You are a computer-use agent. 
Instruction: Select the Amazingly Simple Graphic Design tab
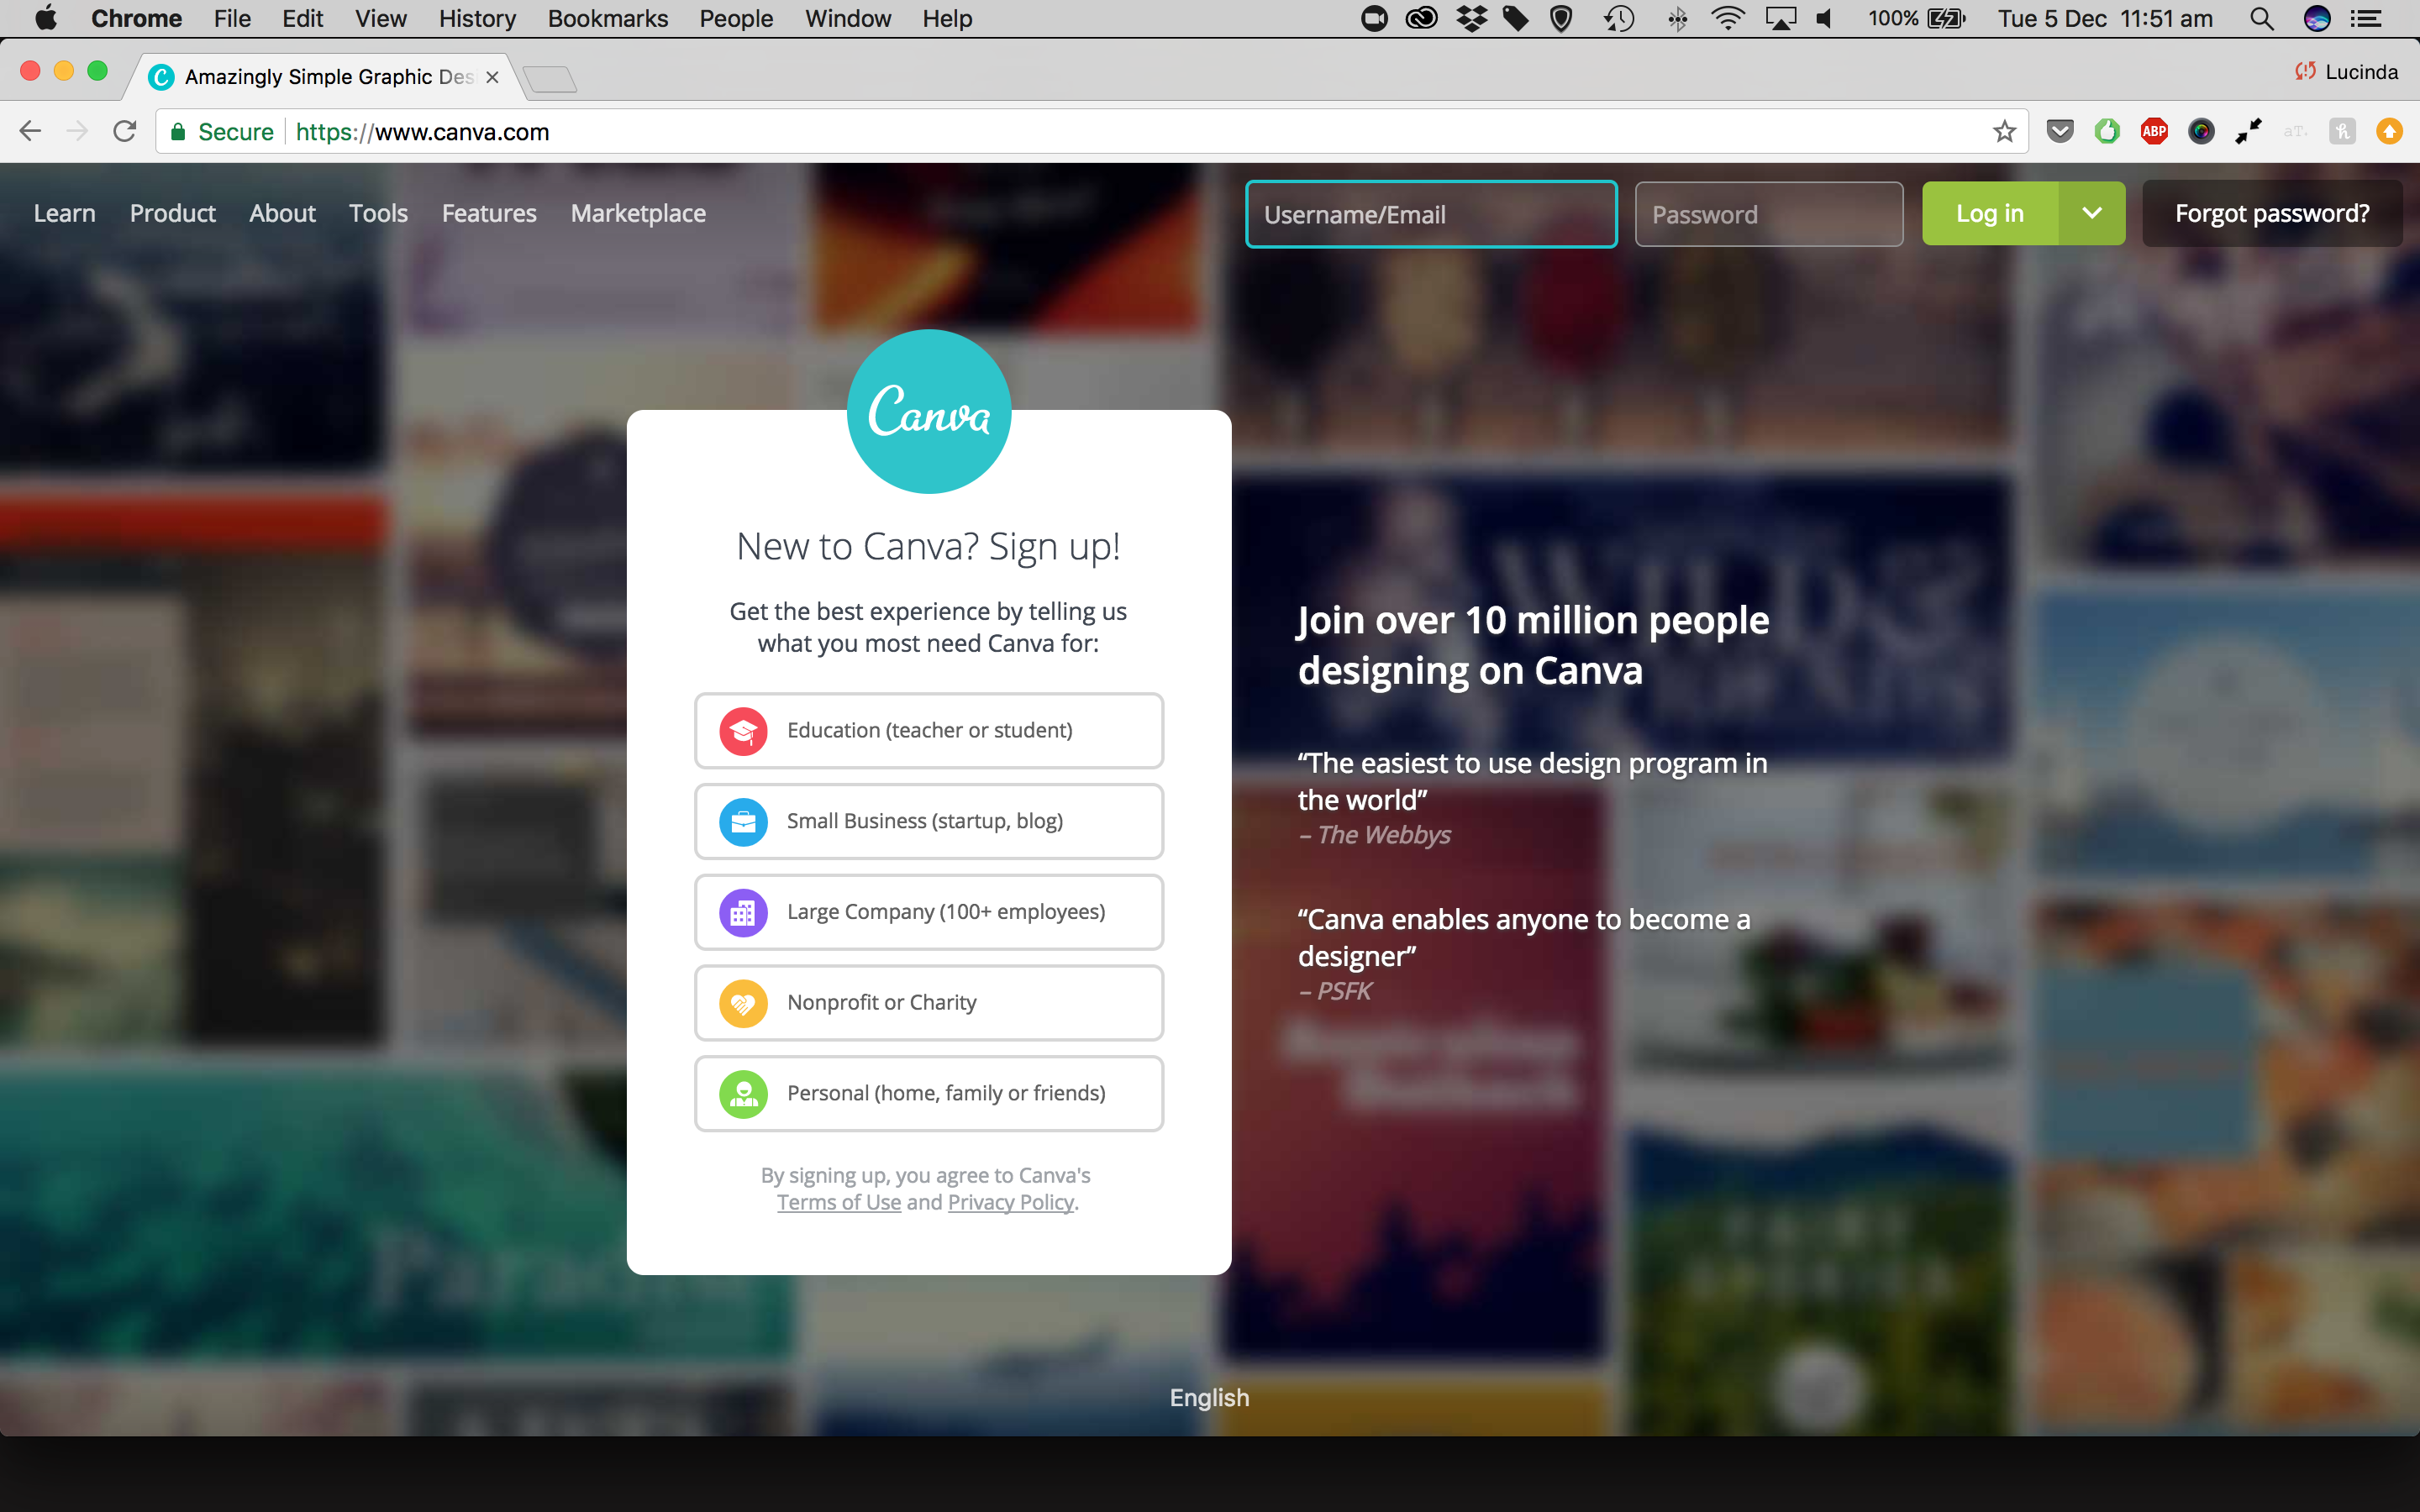pos(326,77)
